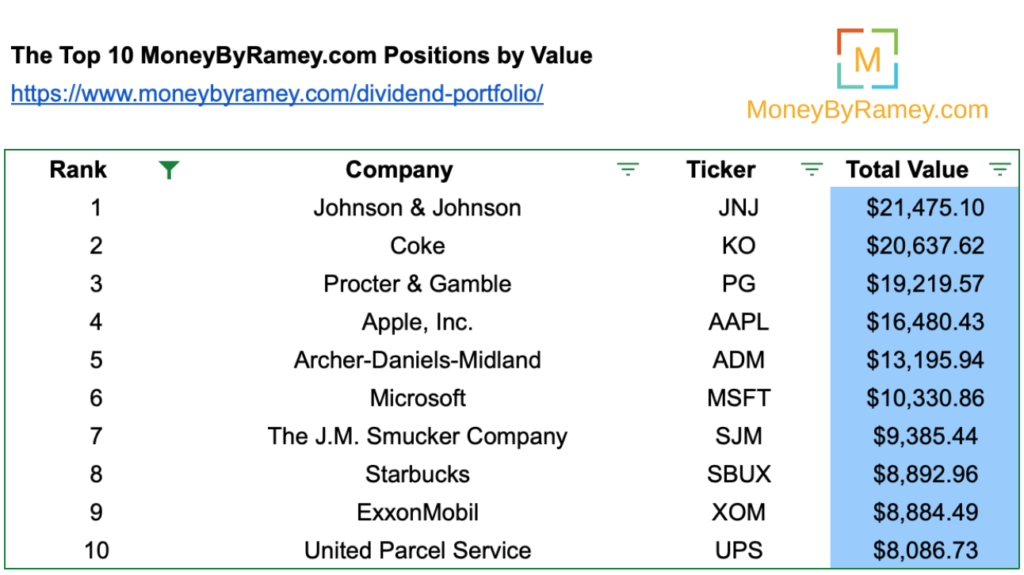Click the $8,086.73 value cell
Image resolution: width=1024 pixels, height=575 pixels.
tap(925, 550)
